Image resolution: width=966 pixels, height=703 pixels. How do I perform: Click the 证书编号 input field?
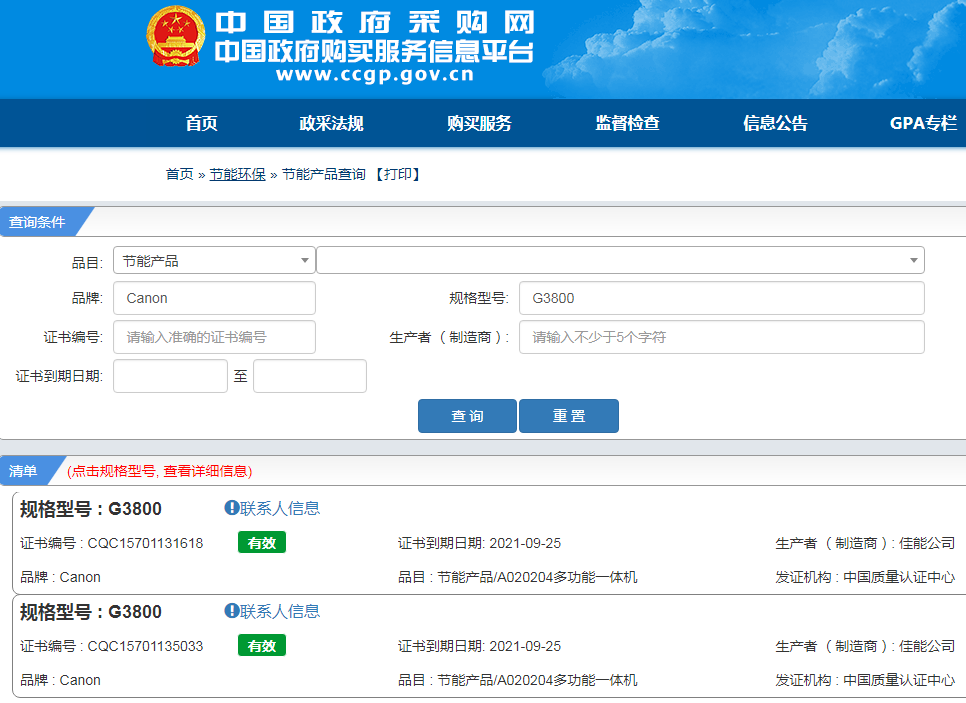[214, 337]
